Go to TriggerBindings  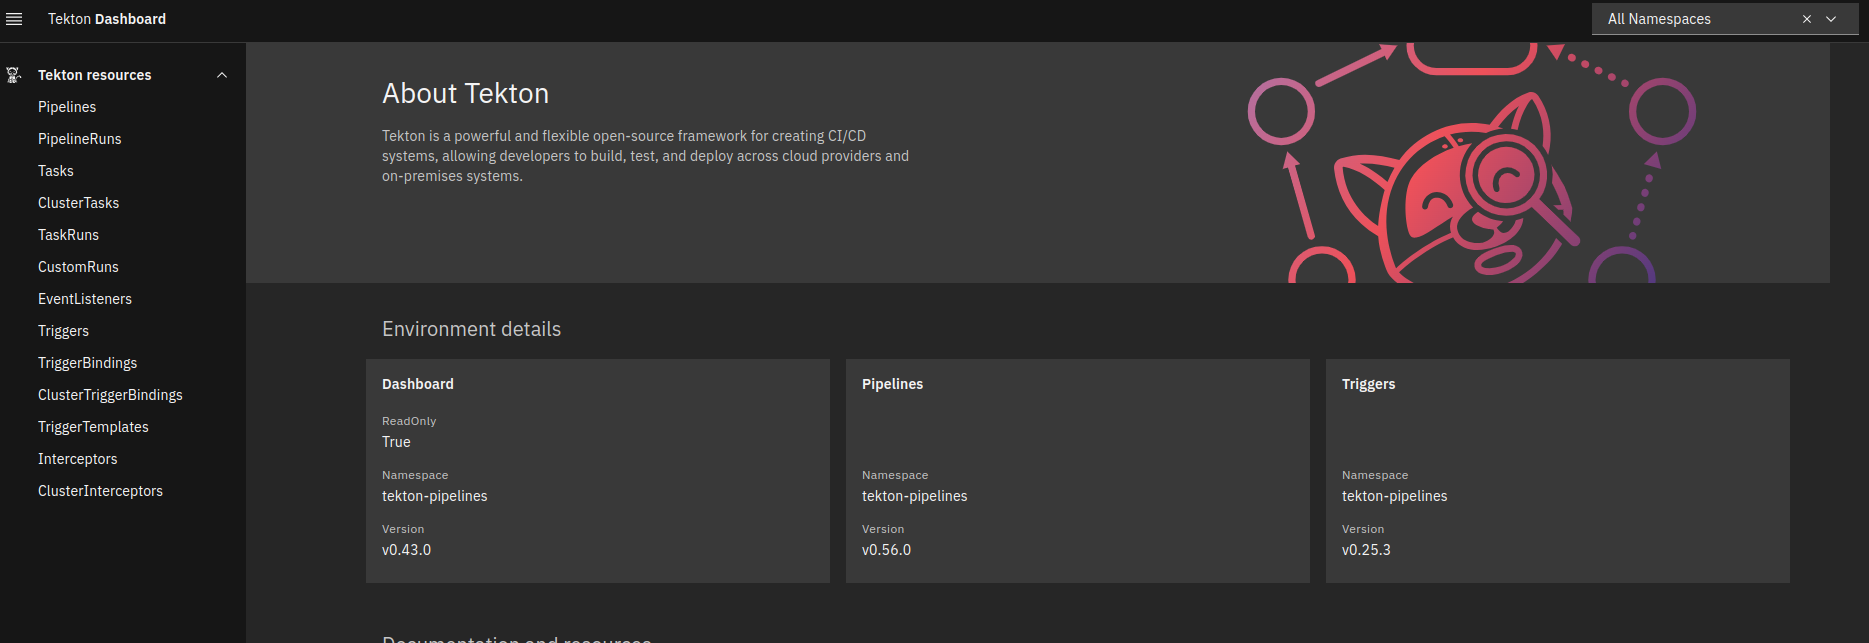[x=88, y=363]
